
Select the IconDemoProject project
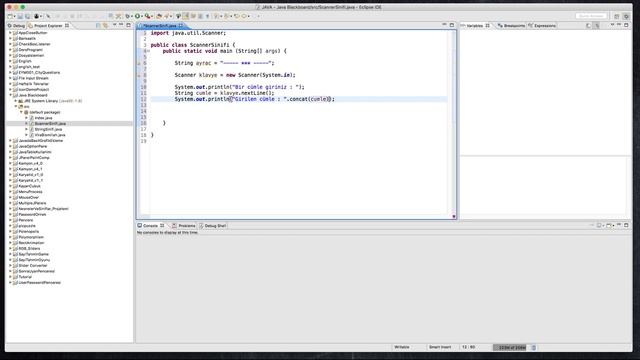coord(33,89)
